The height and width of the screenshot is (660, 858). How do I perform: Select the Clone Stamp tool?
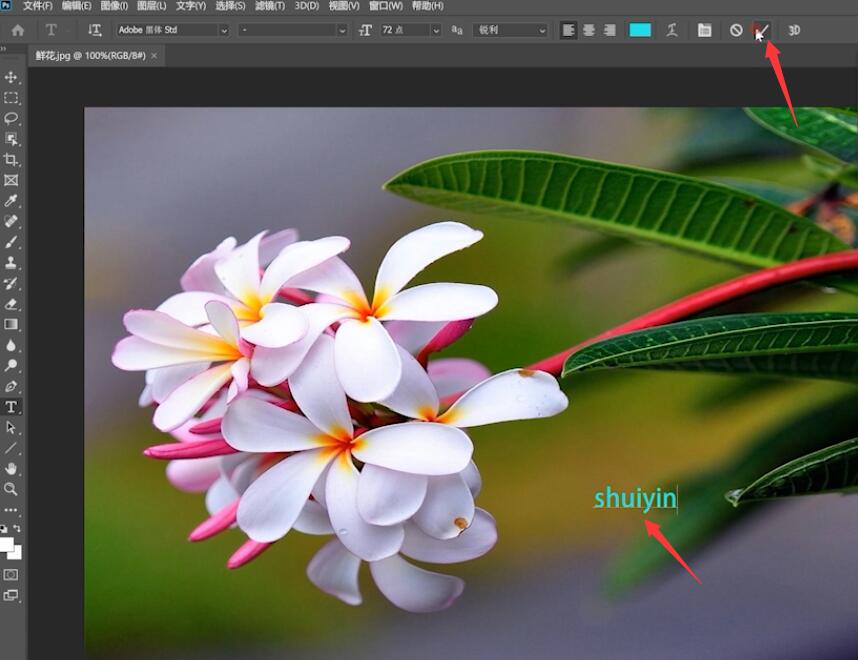pyautogui.click(x=11, y=263)
